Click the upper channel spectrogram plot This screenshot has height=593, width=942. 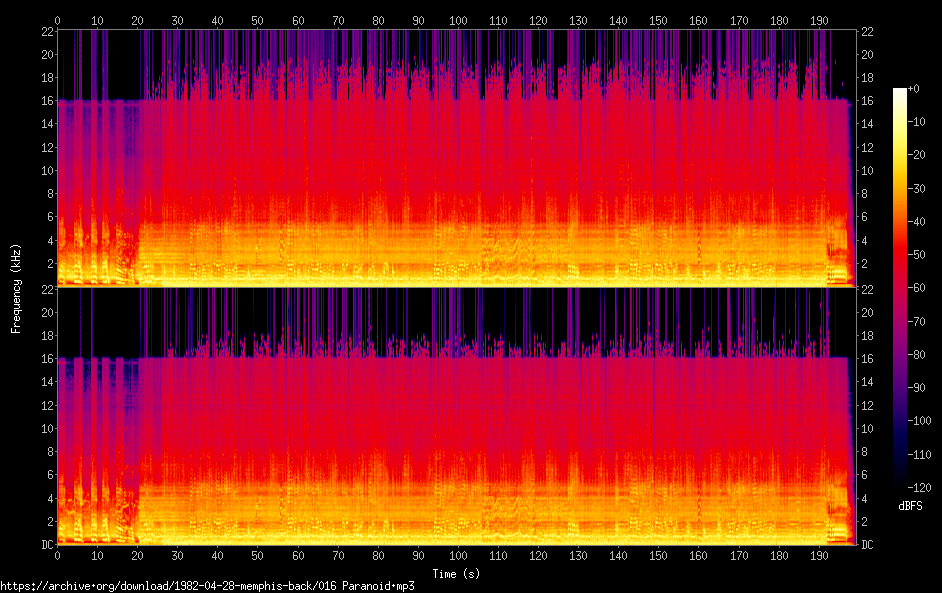point(457,158)
